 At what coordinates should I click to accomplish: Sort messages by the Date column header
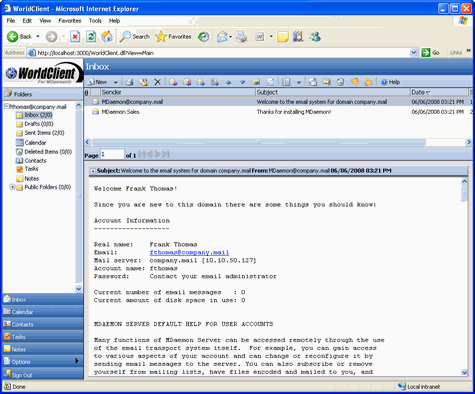tap(439, 92)
